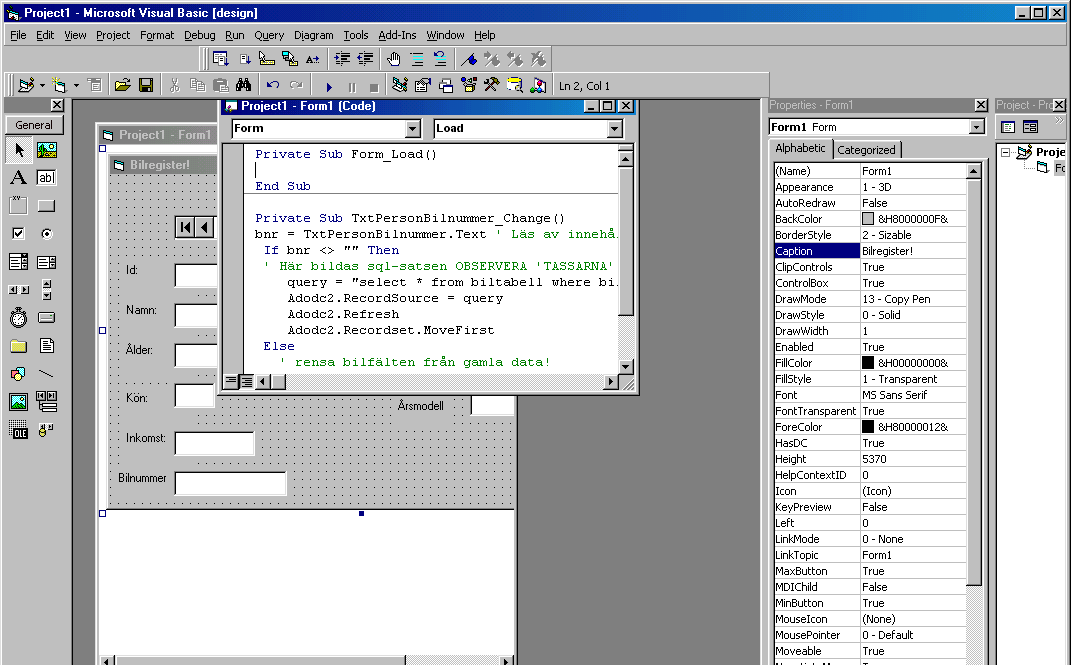This screenshot has height=665, width=1071.
Task: Select the OLE container tool
Action: click(18, 429)
